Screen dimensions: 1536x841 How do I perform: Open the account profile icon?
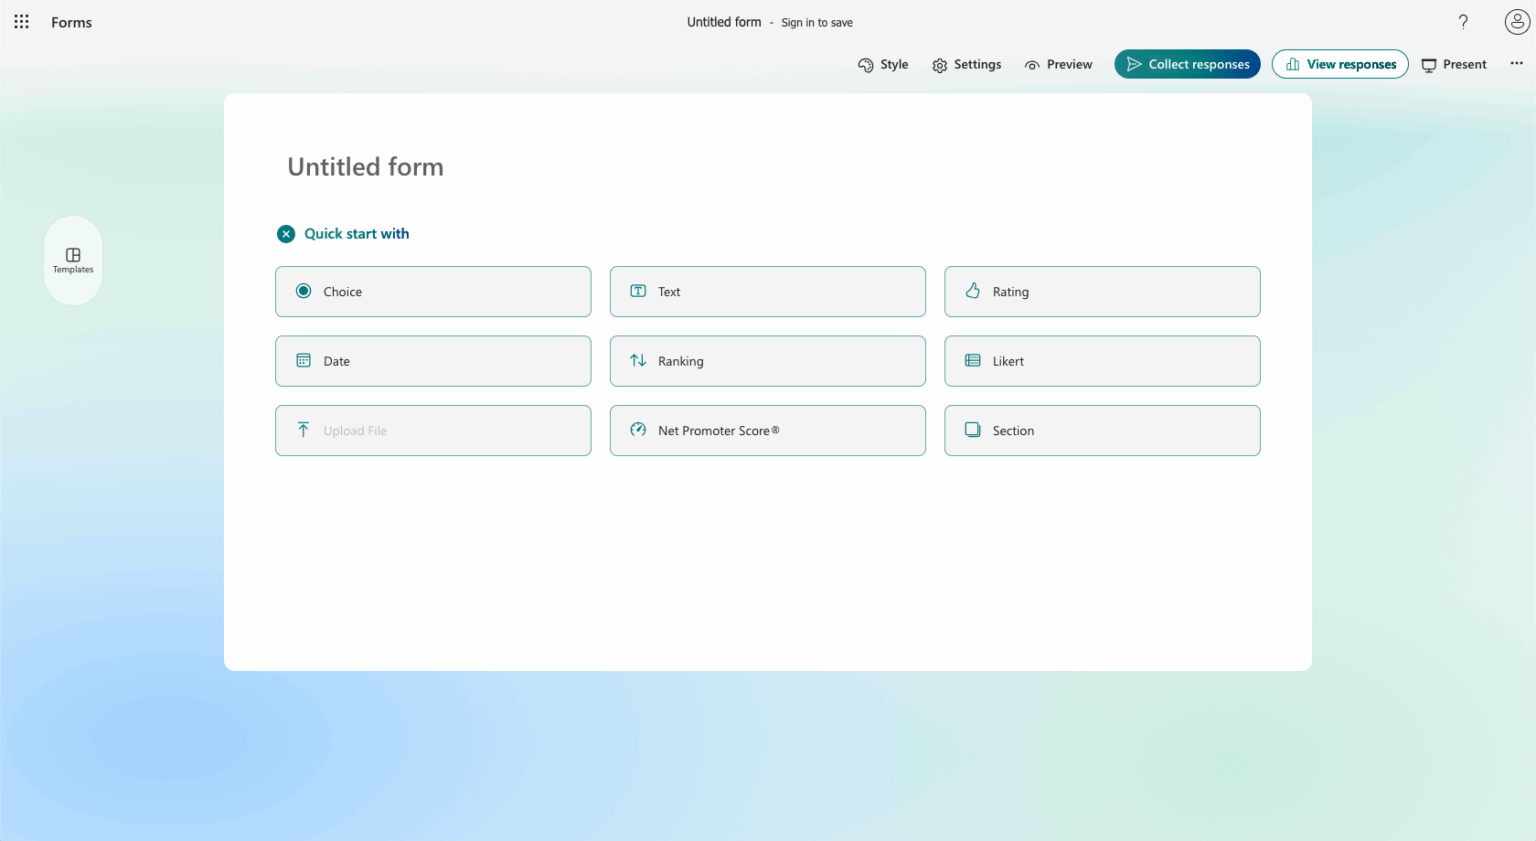(x=1516, y=21)
